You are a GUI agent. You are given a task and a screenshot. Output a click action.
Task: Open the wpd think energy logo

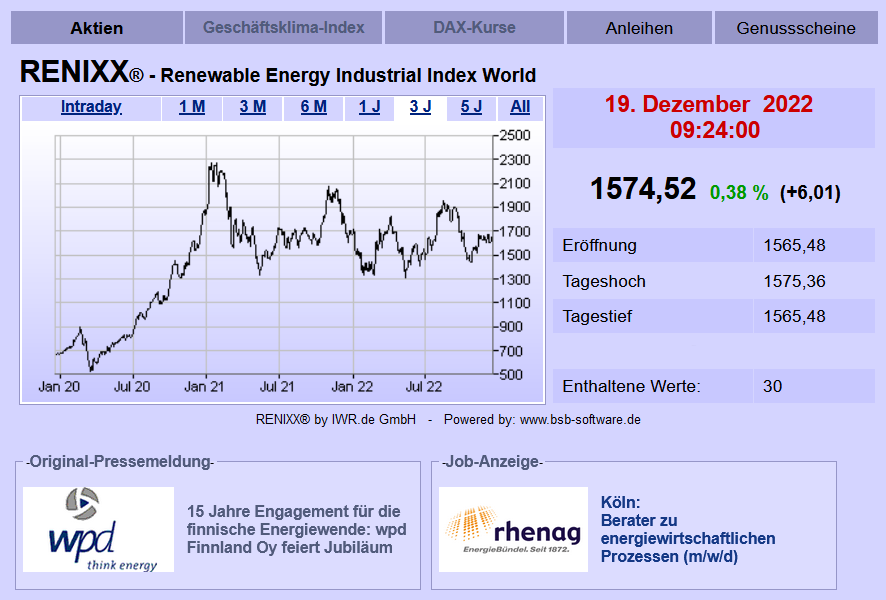(98, 529)
